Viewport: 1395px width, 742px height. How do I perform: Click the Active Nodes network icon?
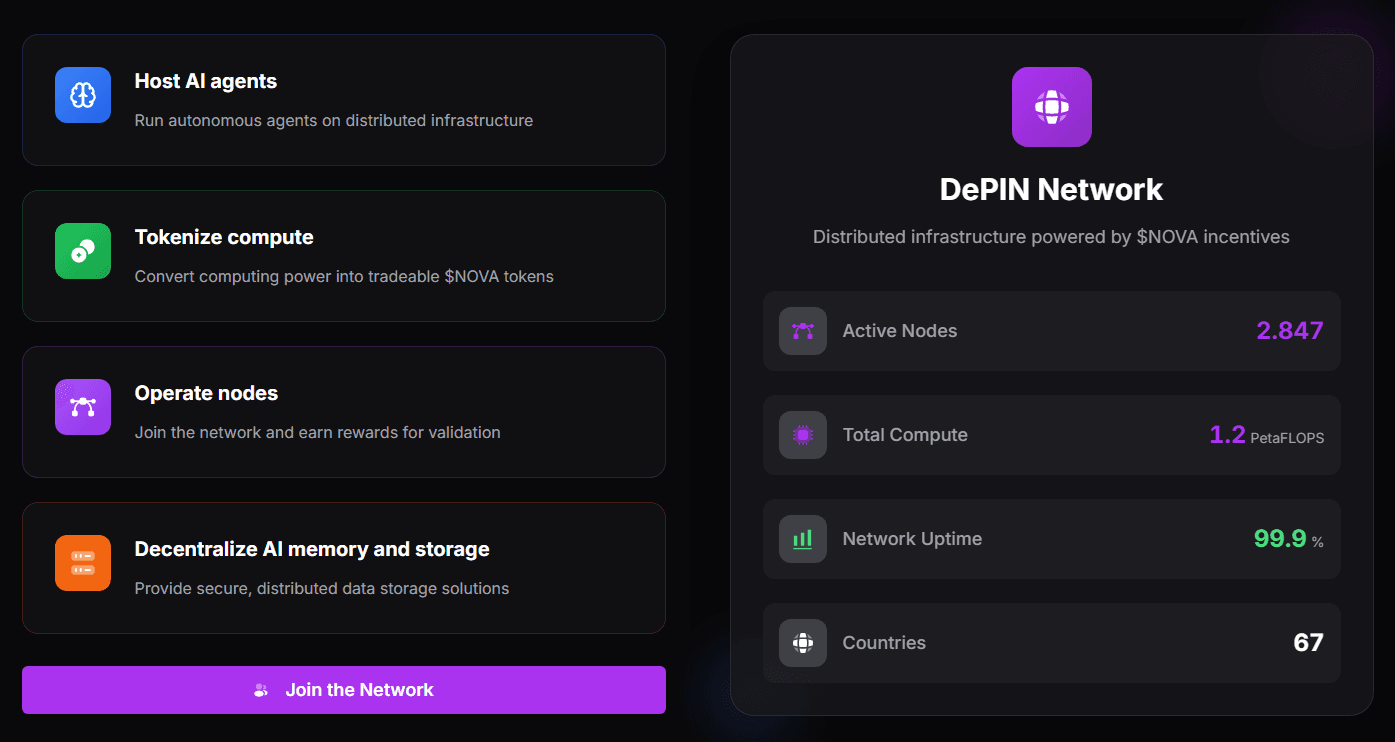click(x=803, y=331)
